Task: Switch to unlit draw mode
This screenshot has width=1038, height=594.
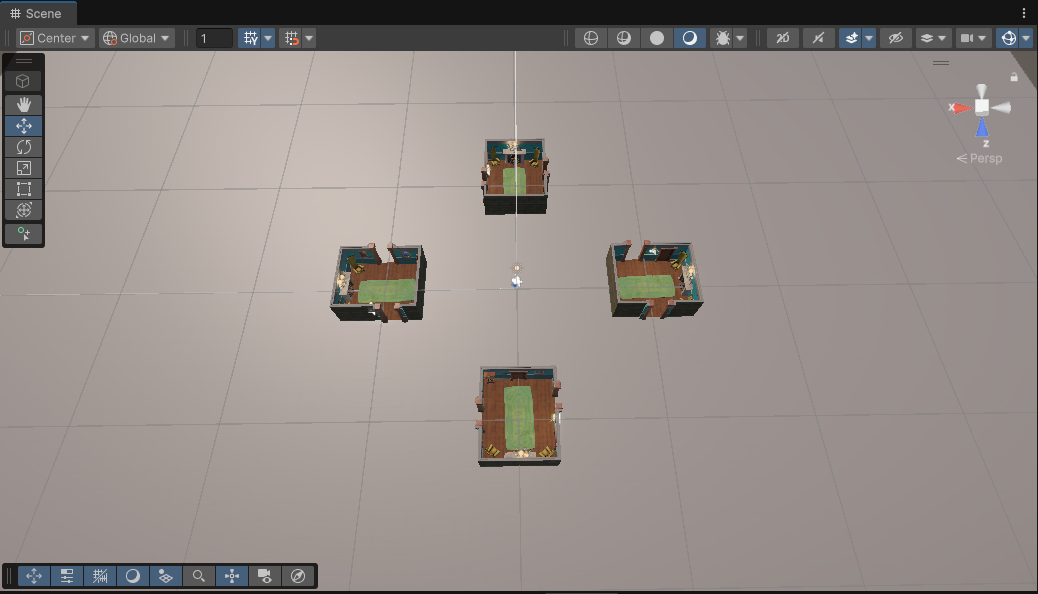Action: (x=657, y=38)
